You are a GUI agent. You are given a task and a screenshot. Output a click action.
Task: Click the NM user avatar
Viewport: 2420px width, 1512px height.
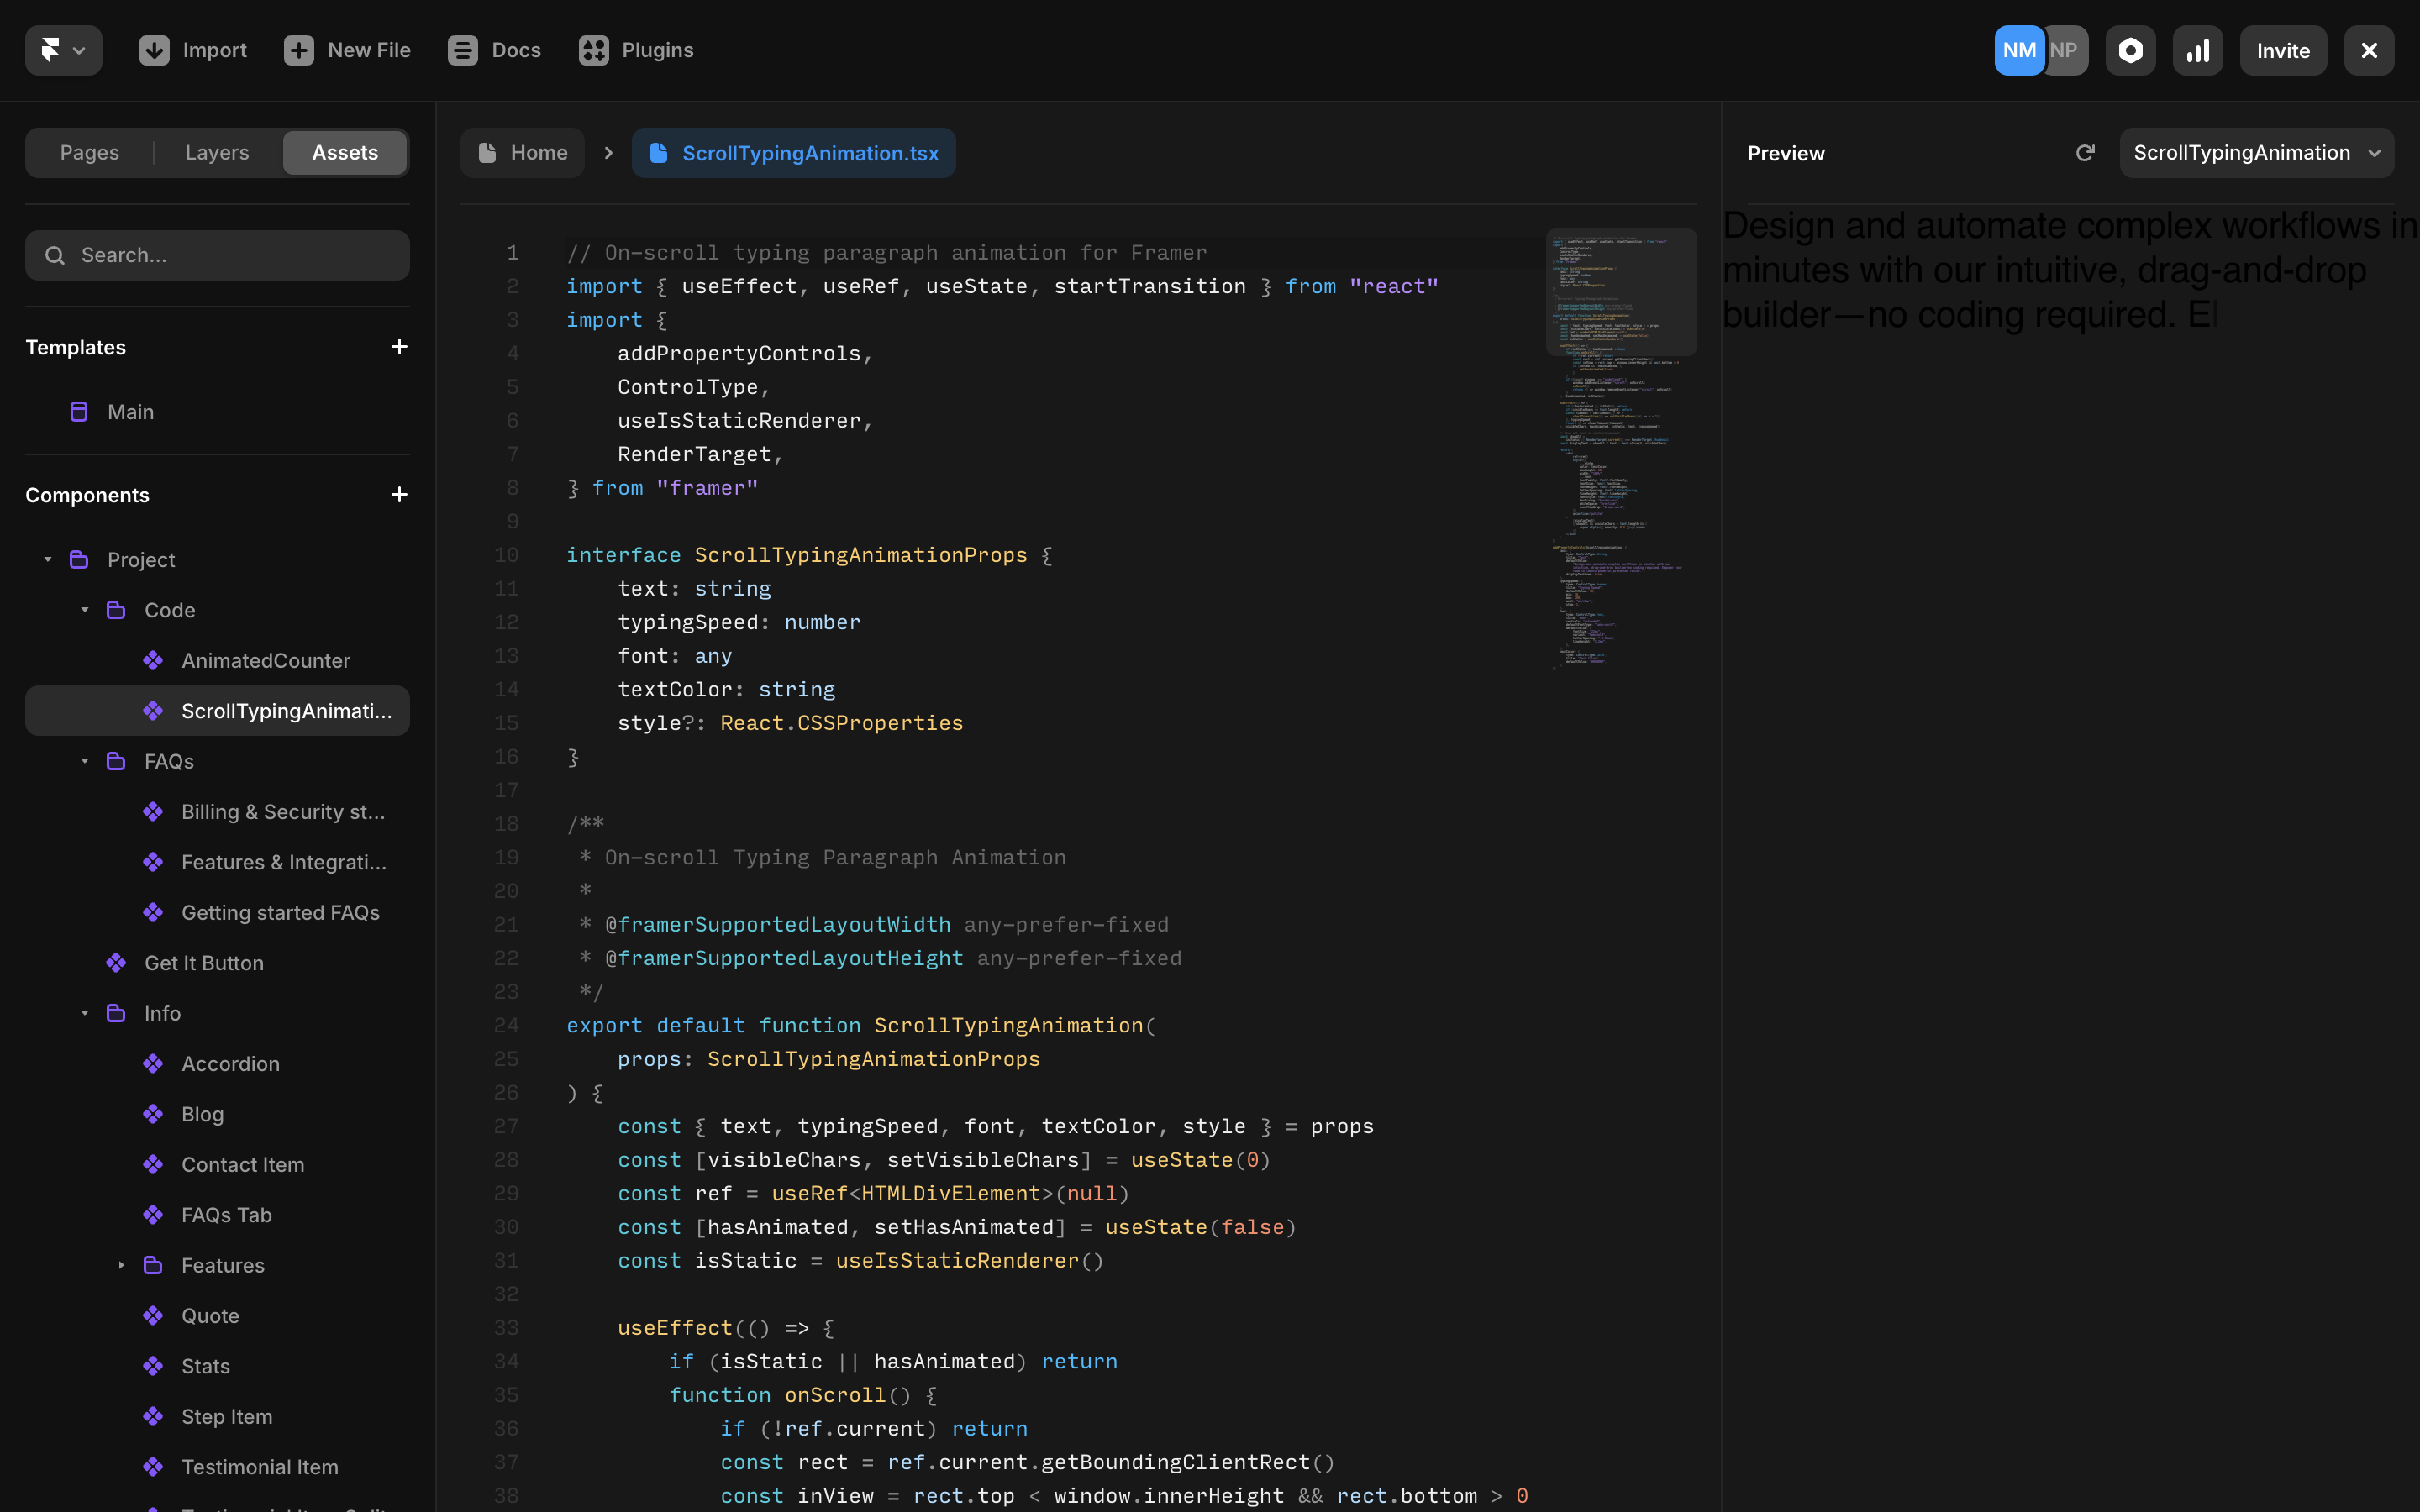pyautogui.click(x=2018, y=50)
